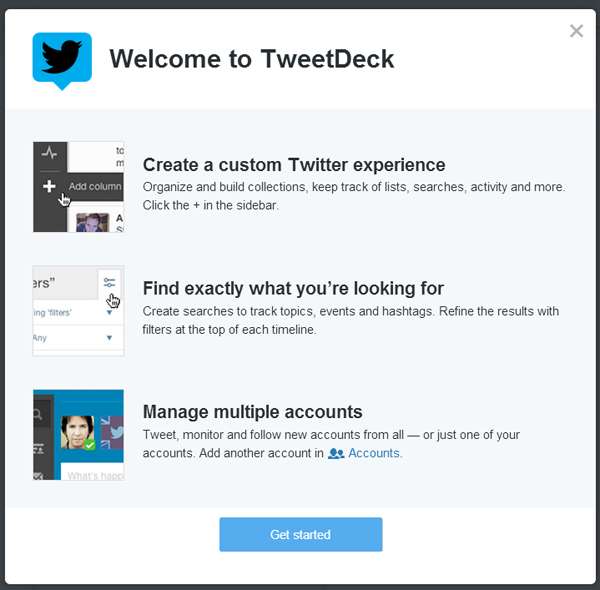Viewport: 600px width, 590px height.
Task: Click the "Manage multiple accounts" heading
Action: click(252, 412)
